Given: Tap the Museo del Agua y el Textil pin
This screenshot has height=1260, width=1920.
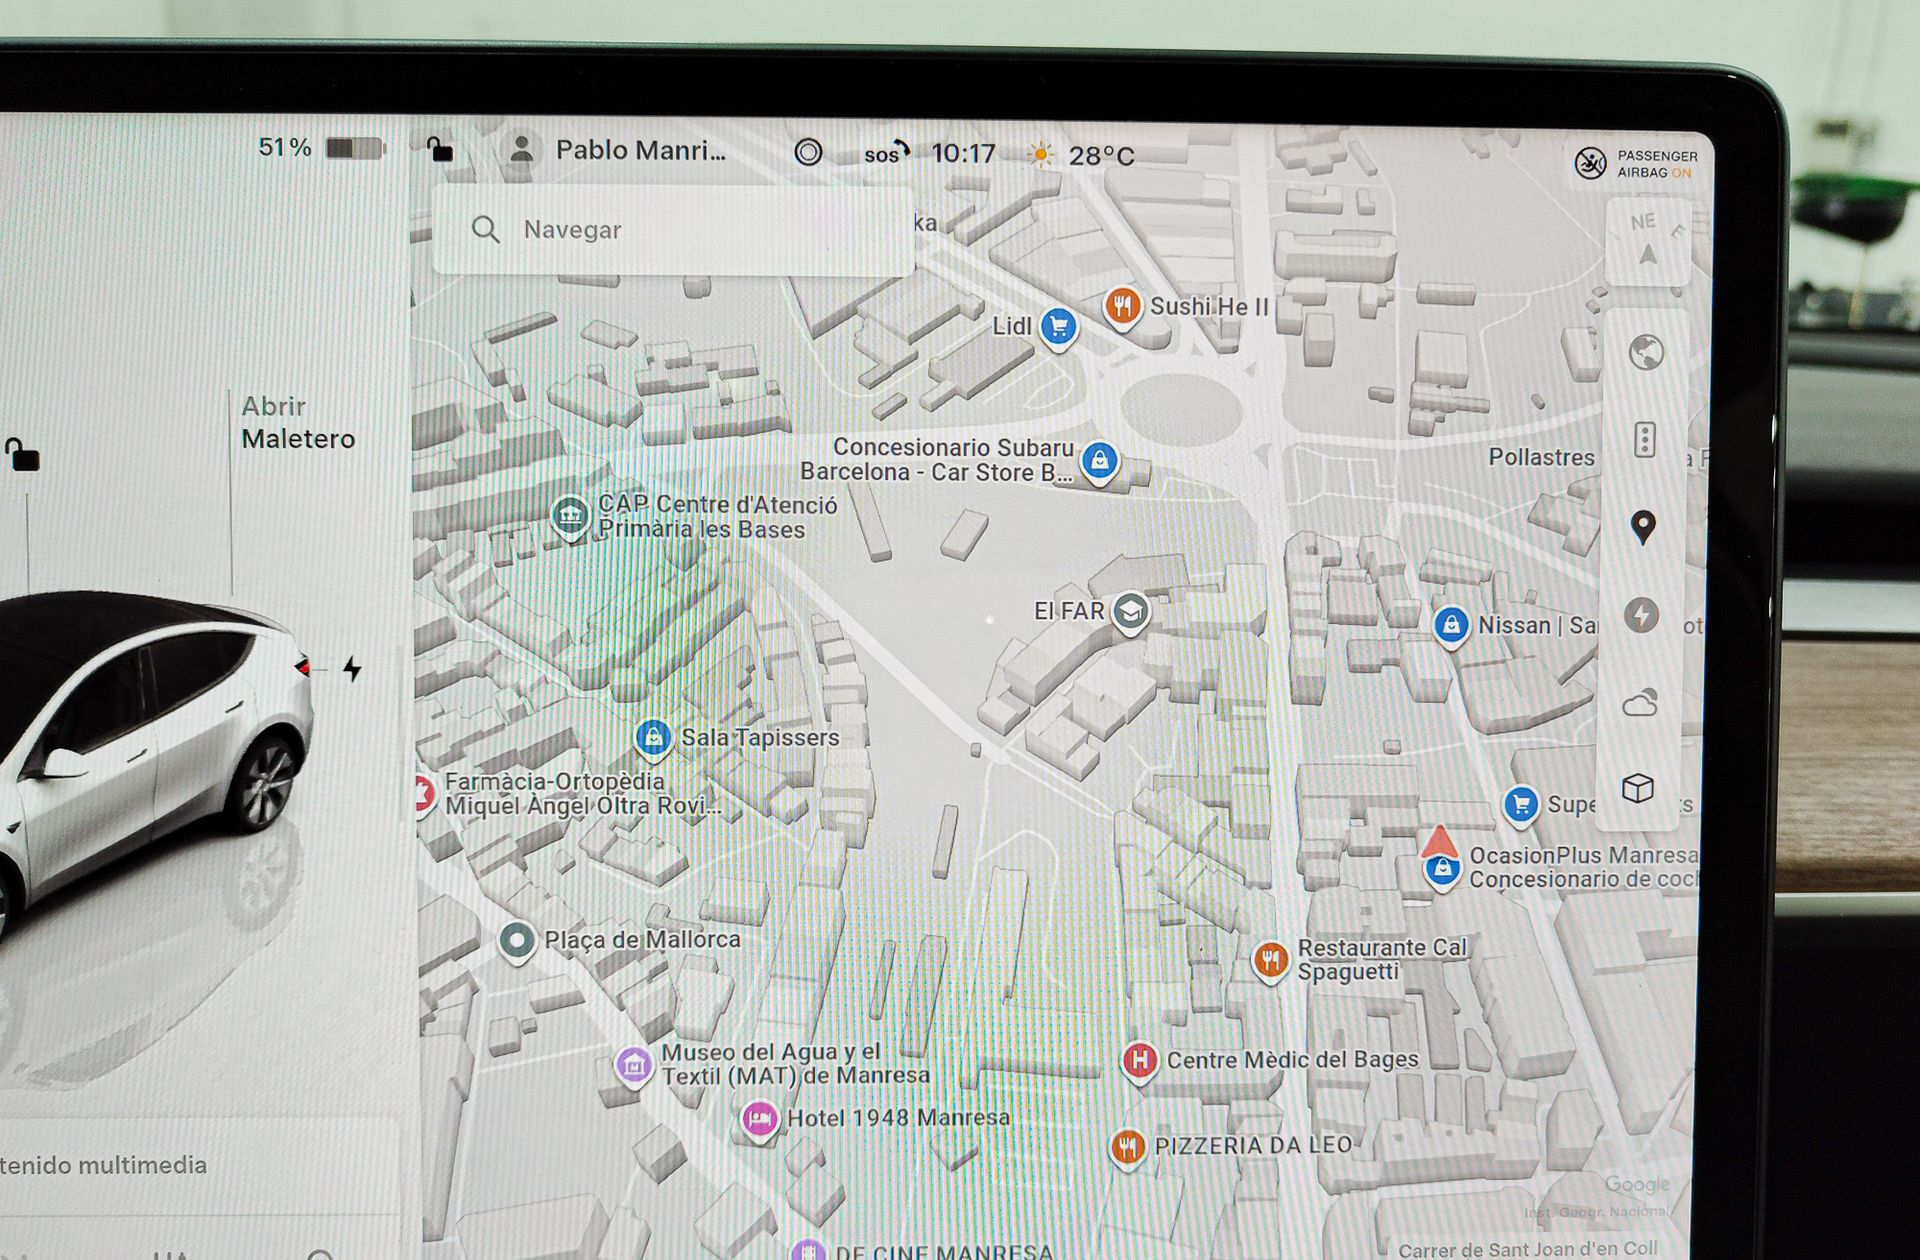Looking at the screenshot, I should [633, 1066].
